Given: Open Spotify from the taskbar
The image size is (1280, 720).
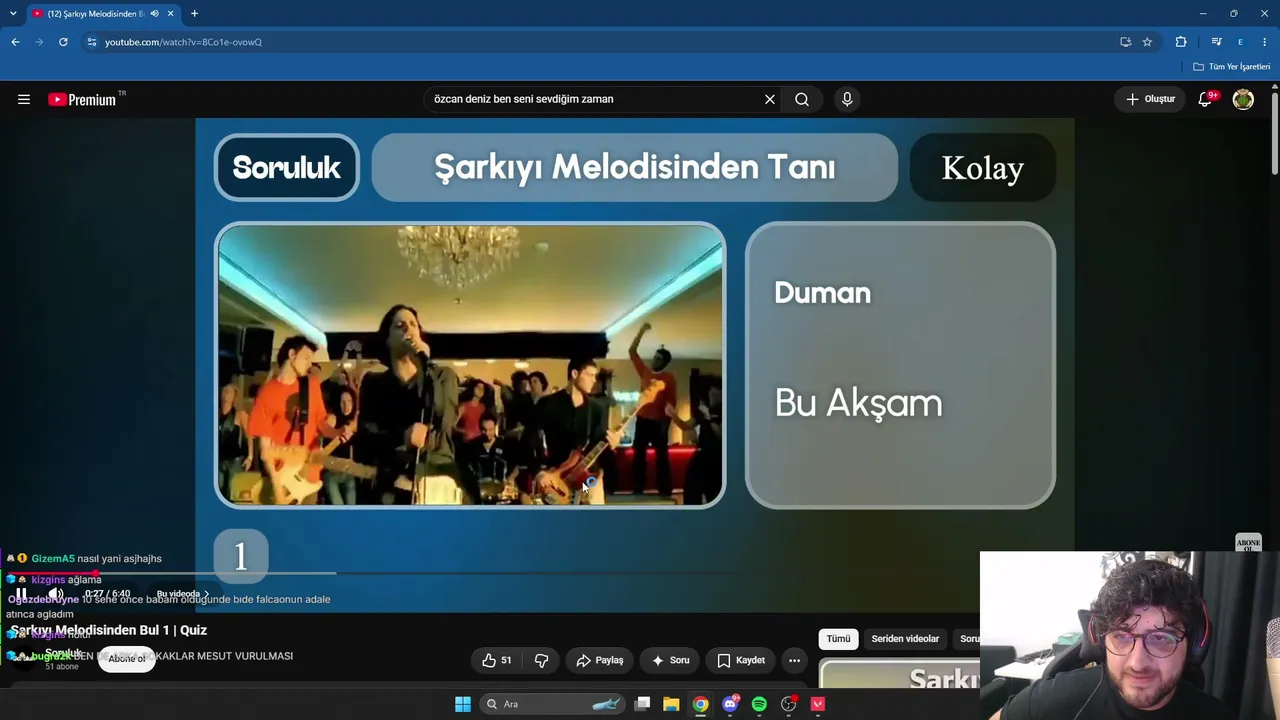Looking at the screenshot, I should point(759,704).
